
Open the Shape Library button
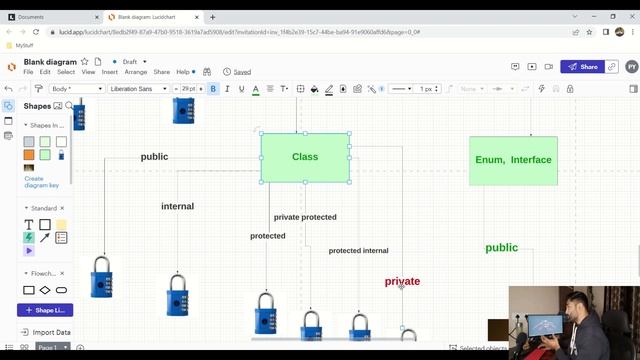pyautogui.click(x=45, y=310)
